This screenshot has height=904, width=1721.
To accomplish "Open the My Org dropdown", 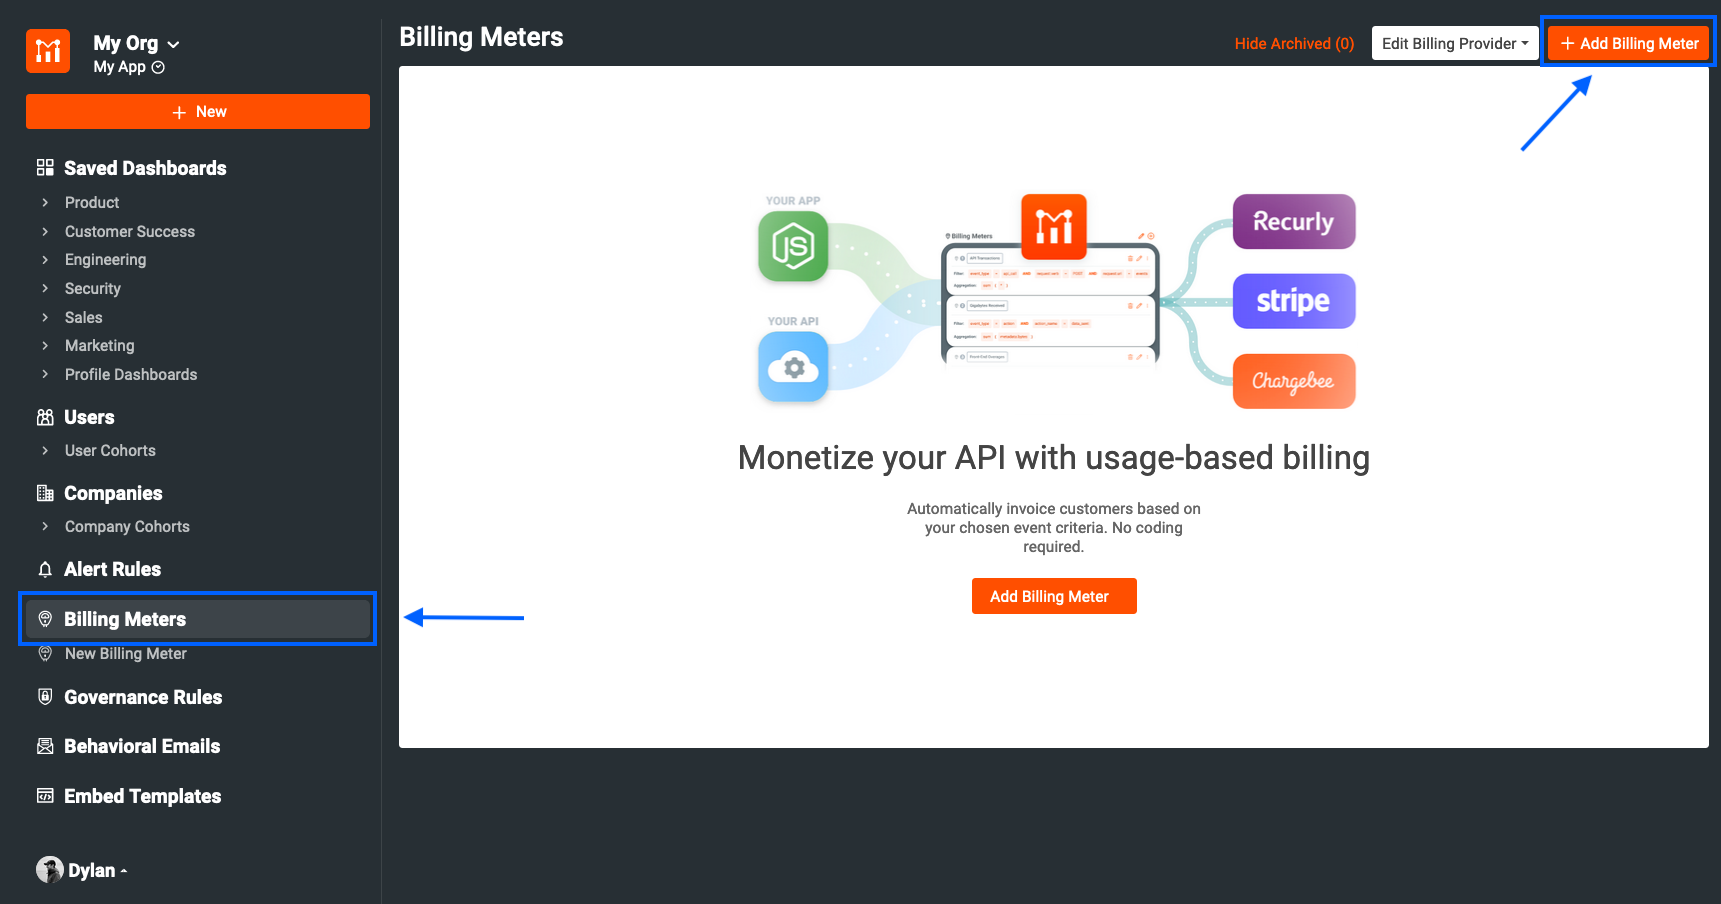I will tap(136, 43).
